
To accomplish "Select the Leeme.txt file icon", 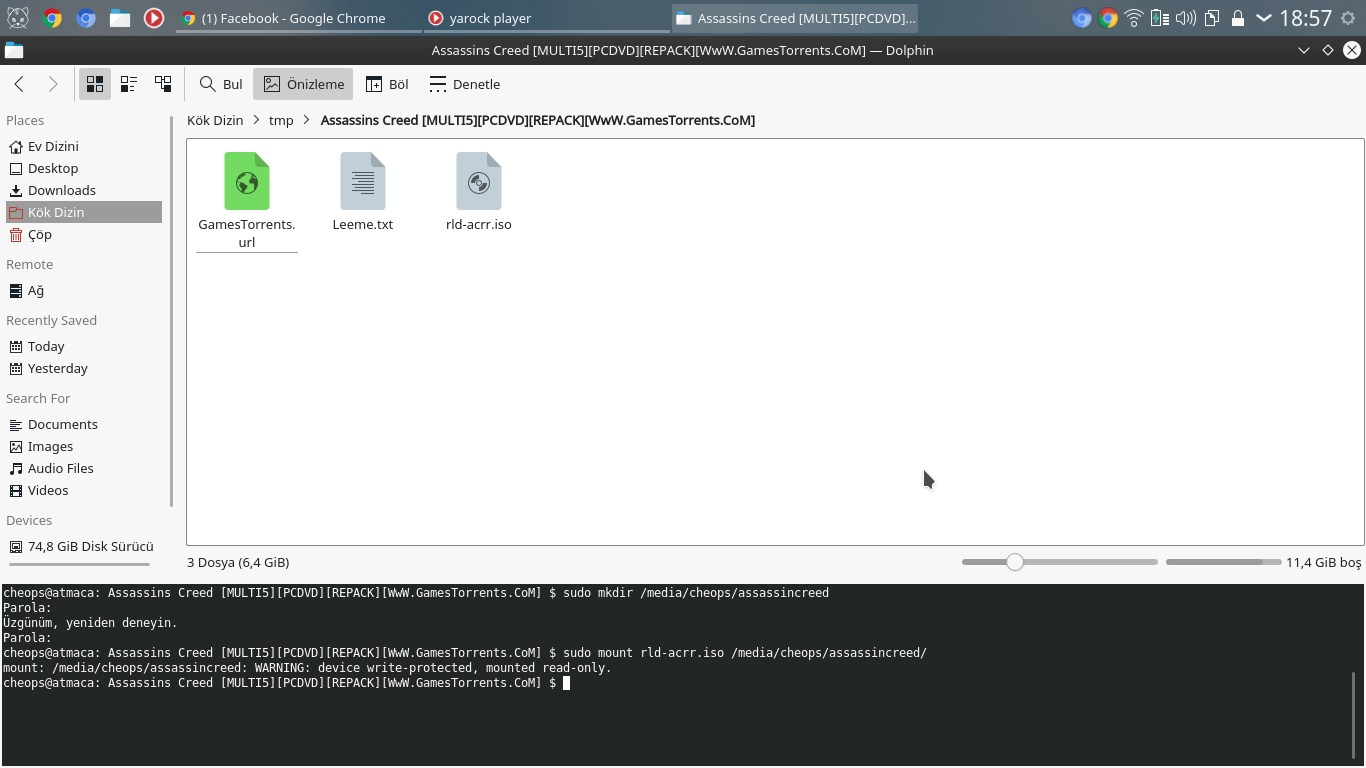I will [x=362, y=182].
